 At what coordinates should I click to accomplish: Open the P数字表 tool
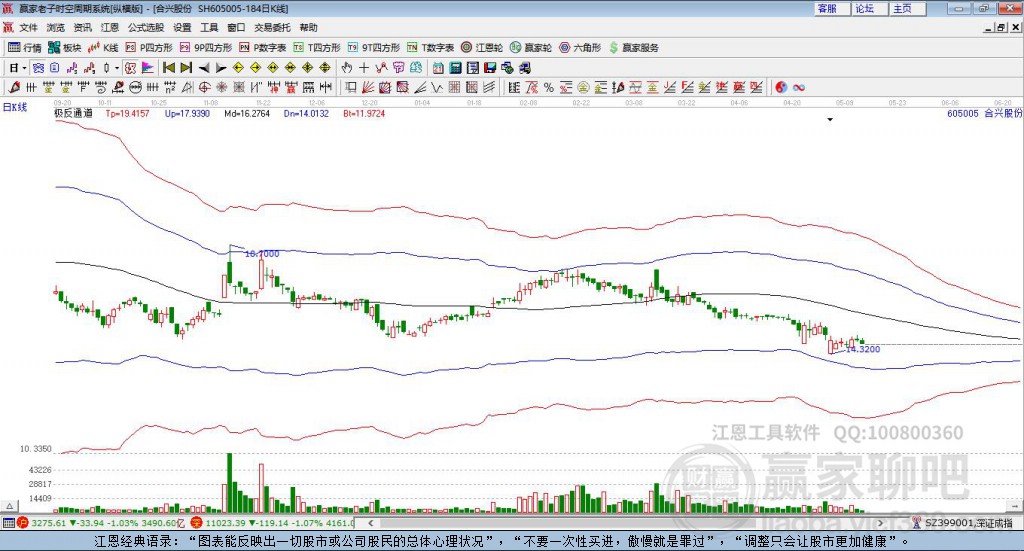[263, 48]
